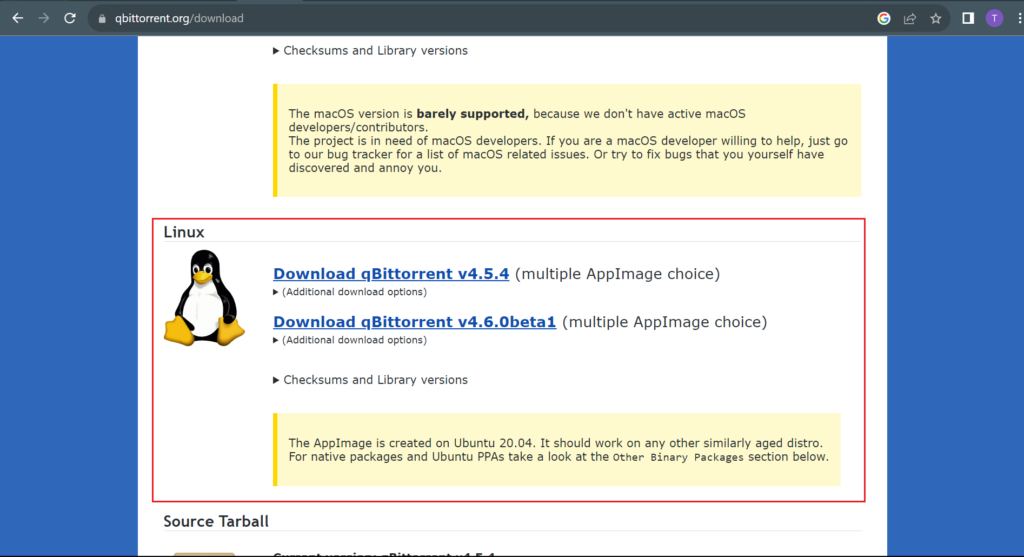Focus the qbittorrent.org/download address bar

pos(400,18)
